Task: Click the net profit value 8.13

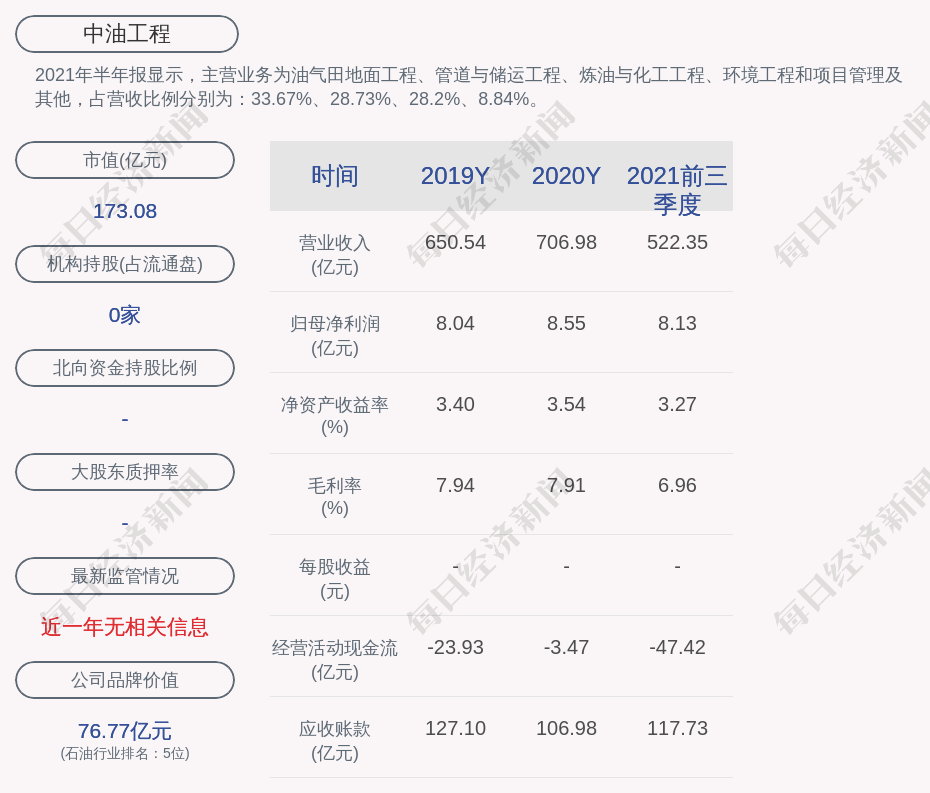Action: [677, 323]
